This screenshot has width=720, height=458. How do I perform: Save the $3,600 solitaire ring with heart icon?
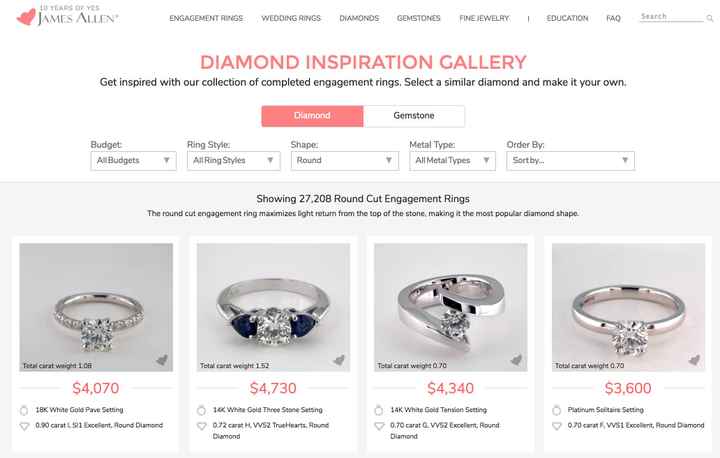pos(694,361)
